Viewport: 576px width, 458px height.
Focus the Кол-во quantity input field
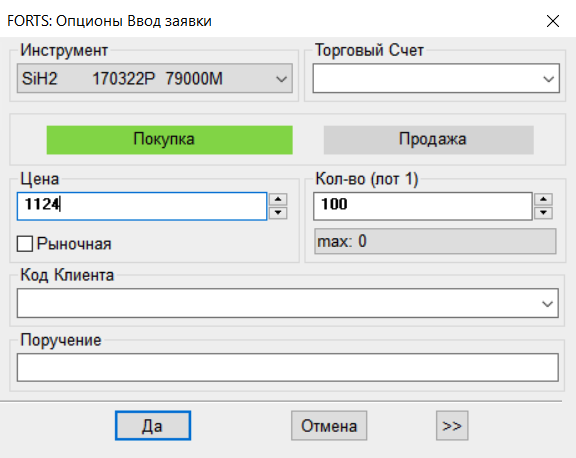(x=422, y=206)
